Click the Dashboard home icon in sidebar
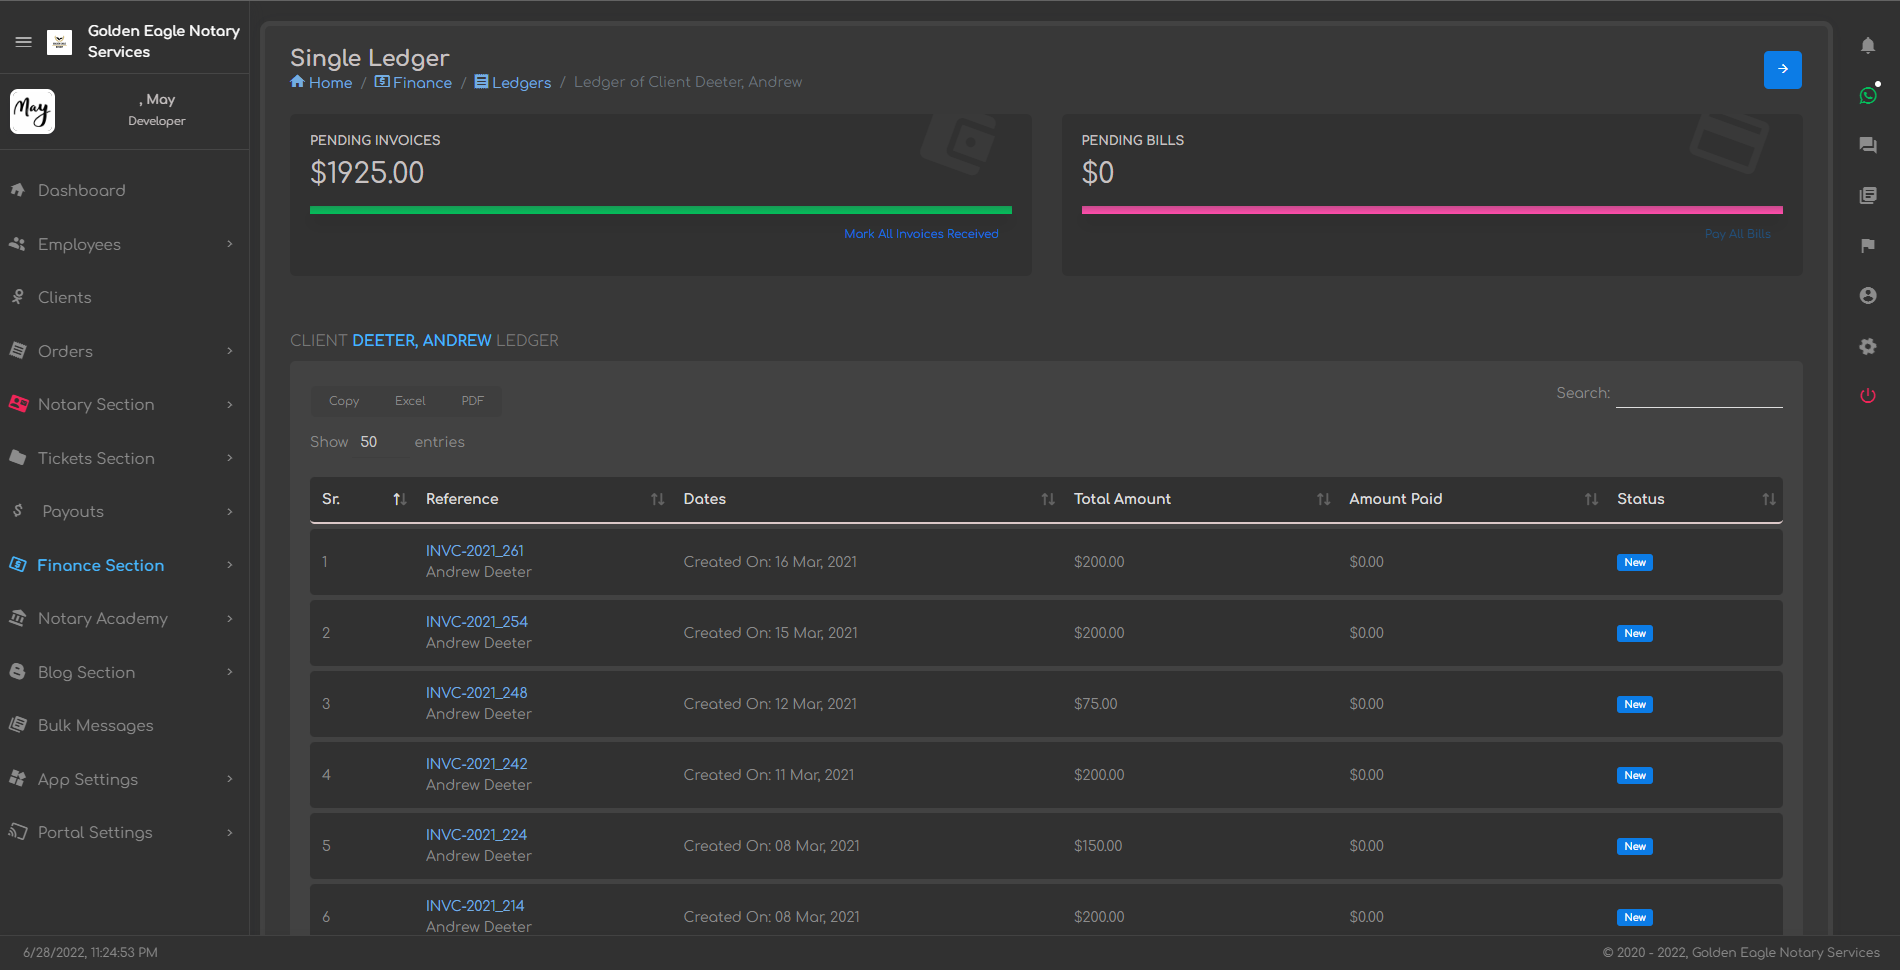This screenshot has height=970, width=1900. pyautogui.click(x=17, y=190)
